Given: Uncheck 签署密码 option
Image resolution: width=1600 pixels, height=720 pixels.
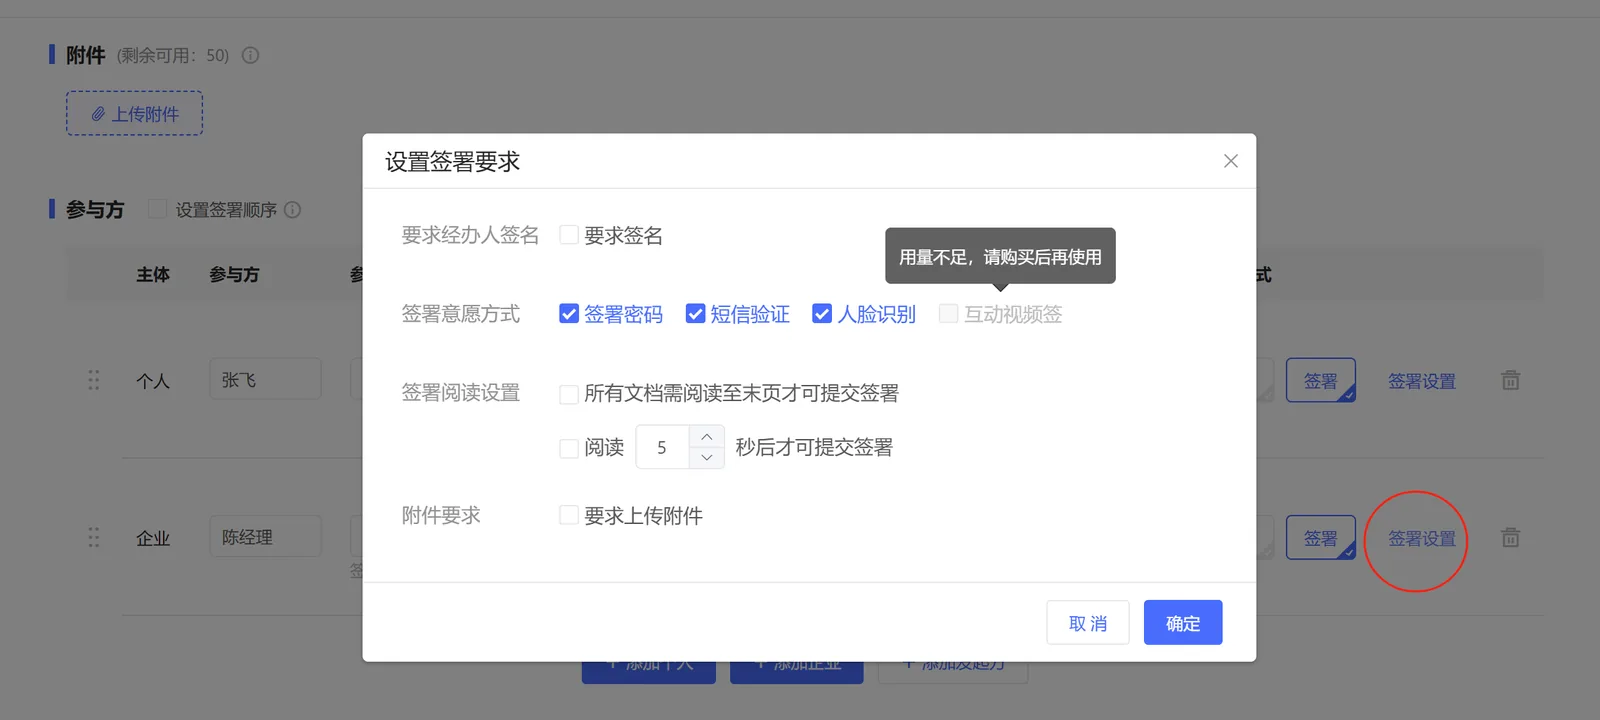Looking at the screenshot, I should click(569, 314).
